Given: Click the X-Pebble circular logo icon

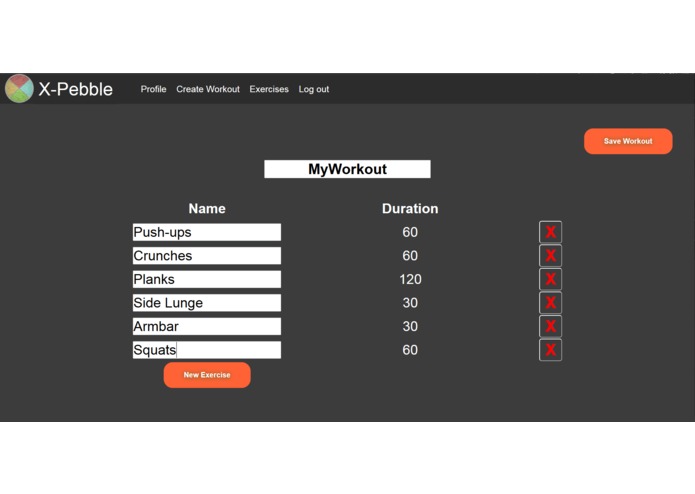Looking at the screenshot, I should tap(19, 89).
